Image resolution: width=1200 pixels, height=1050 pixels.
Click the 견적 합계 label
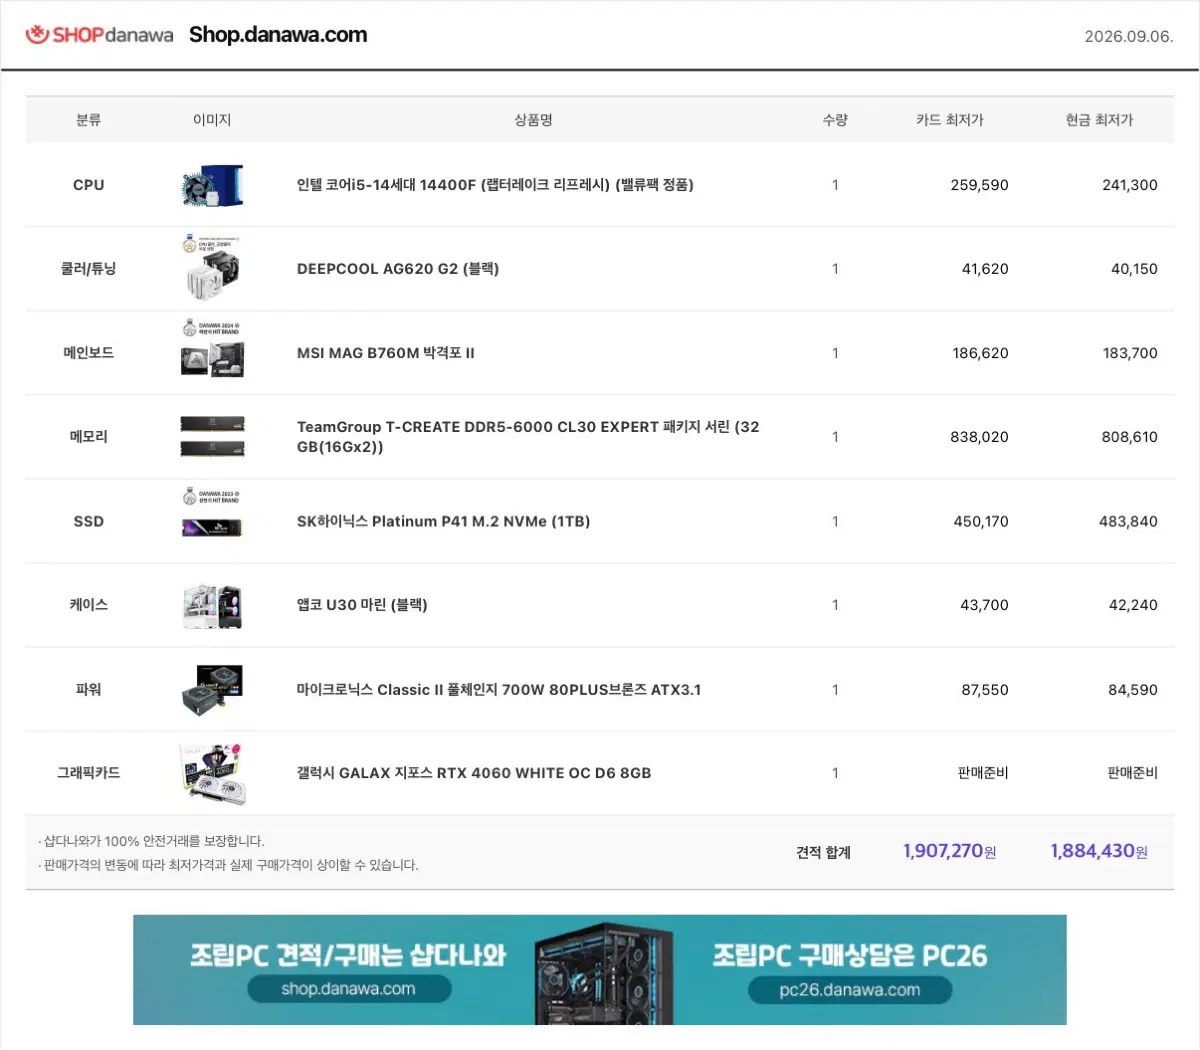pos(823,852)
